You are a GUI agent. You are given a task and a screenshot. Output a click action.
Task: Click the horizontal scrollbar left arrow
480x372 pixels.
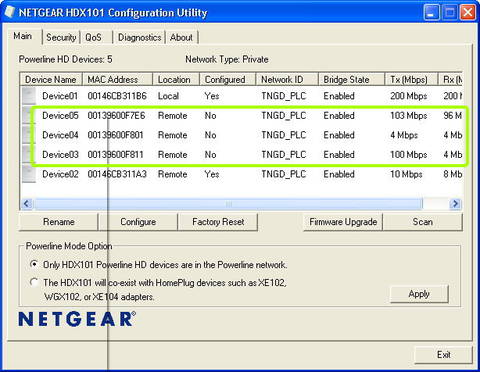click(27, 204)
